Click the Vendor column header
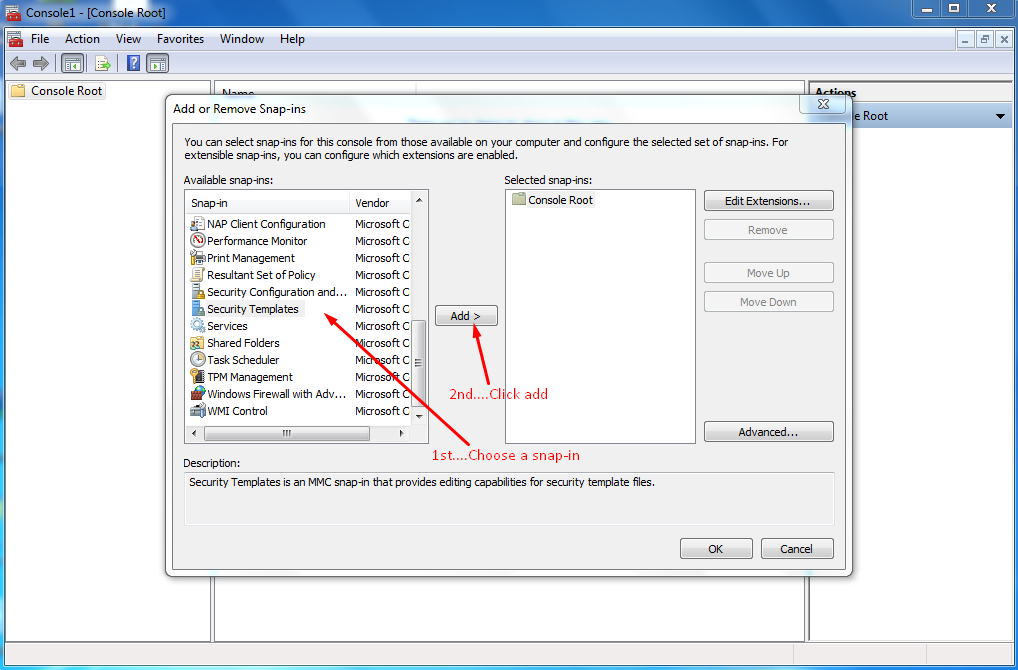Screen dimensions: 1018x670 [x=380, y=203]
